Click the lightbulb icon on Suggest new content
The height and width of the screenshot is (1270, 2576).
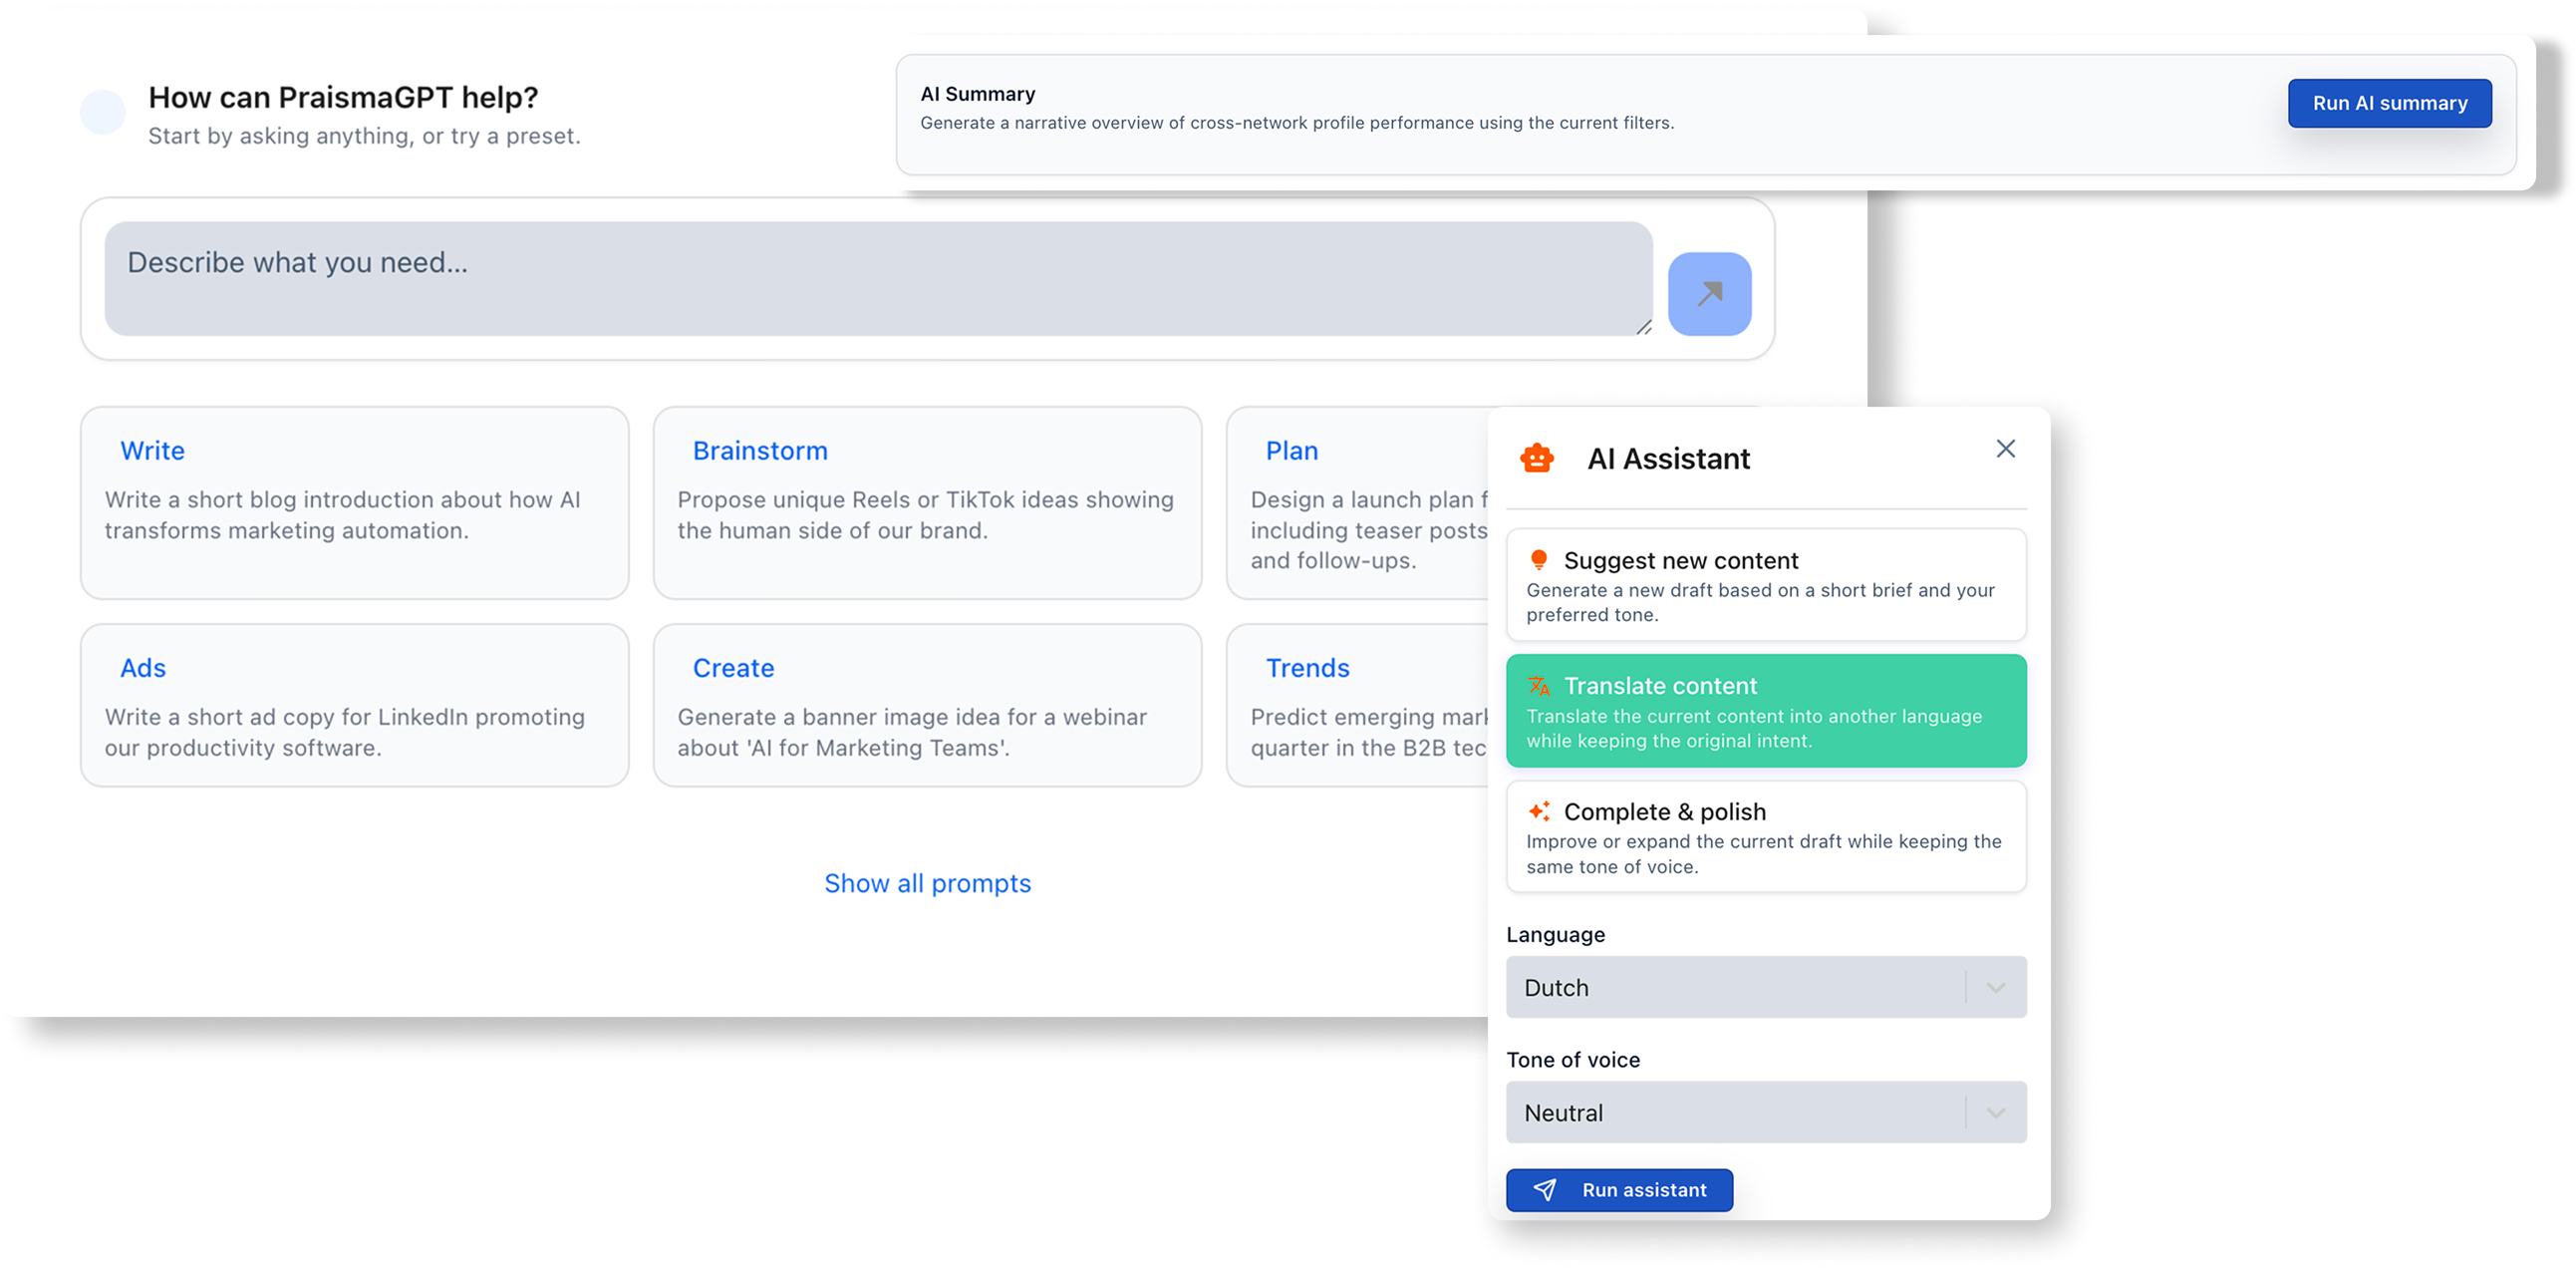click(x=1539, y=560)
